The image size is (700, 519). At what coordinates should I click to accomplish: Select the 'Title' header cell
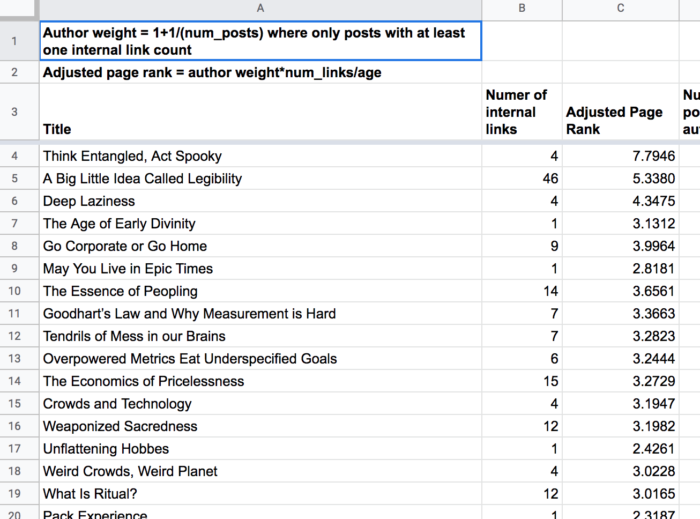[260, 112]
